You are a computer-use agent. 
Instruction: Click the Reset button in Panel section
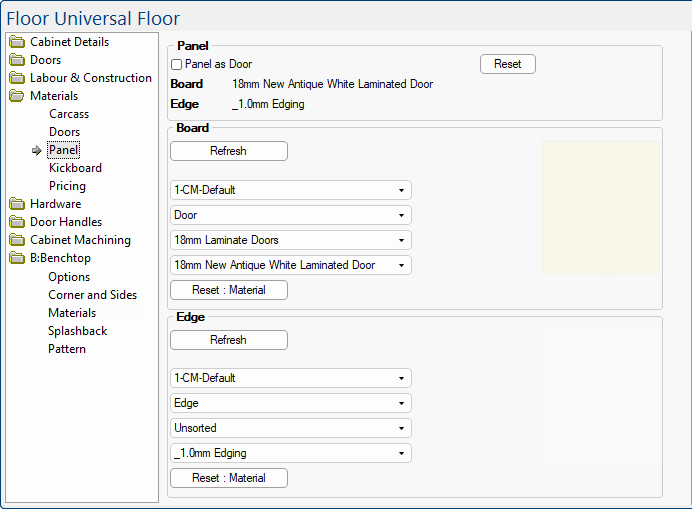pos(507,64)
